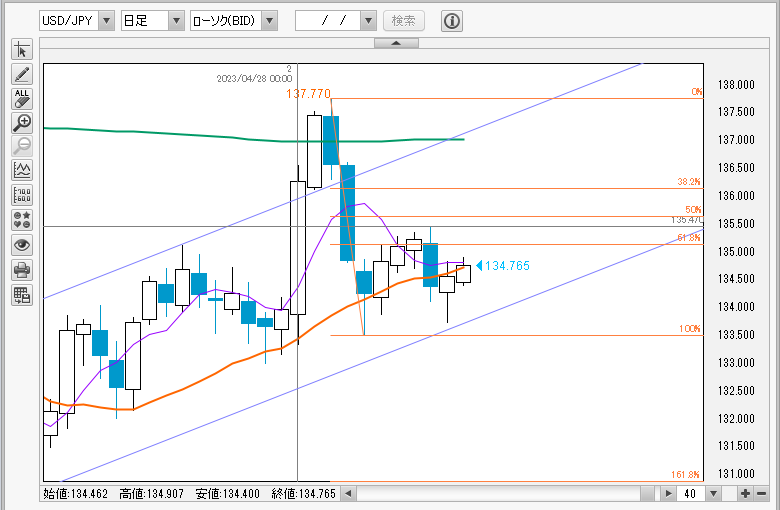Click the current price label 134.765
780x510 pixels.
tap(507, 266)
